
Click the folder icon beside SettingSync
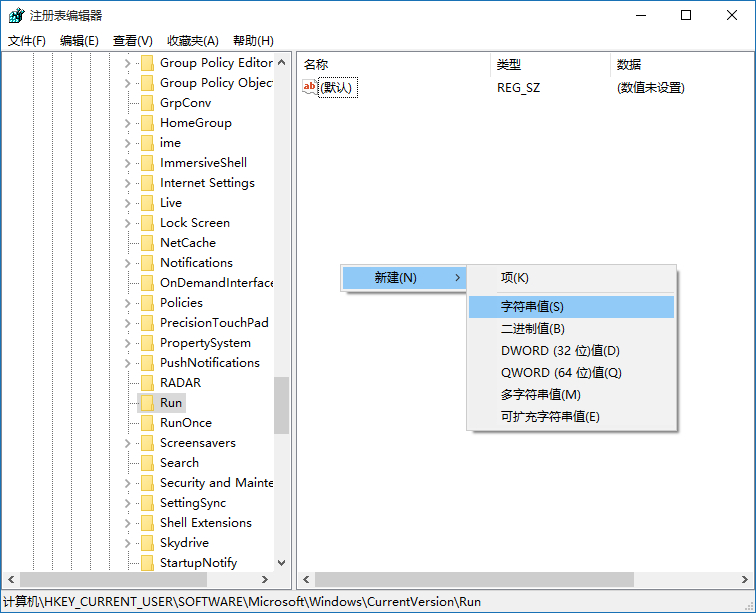coord(148,503)
